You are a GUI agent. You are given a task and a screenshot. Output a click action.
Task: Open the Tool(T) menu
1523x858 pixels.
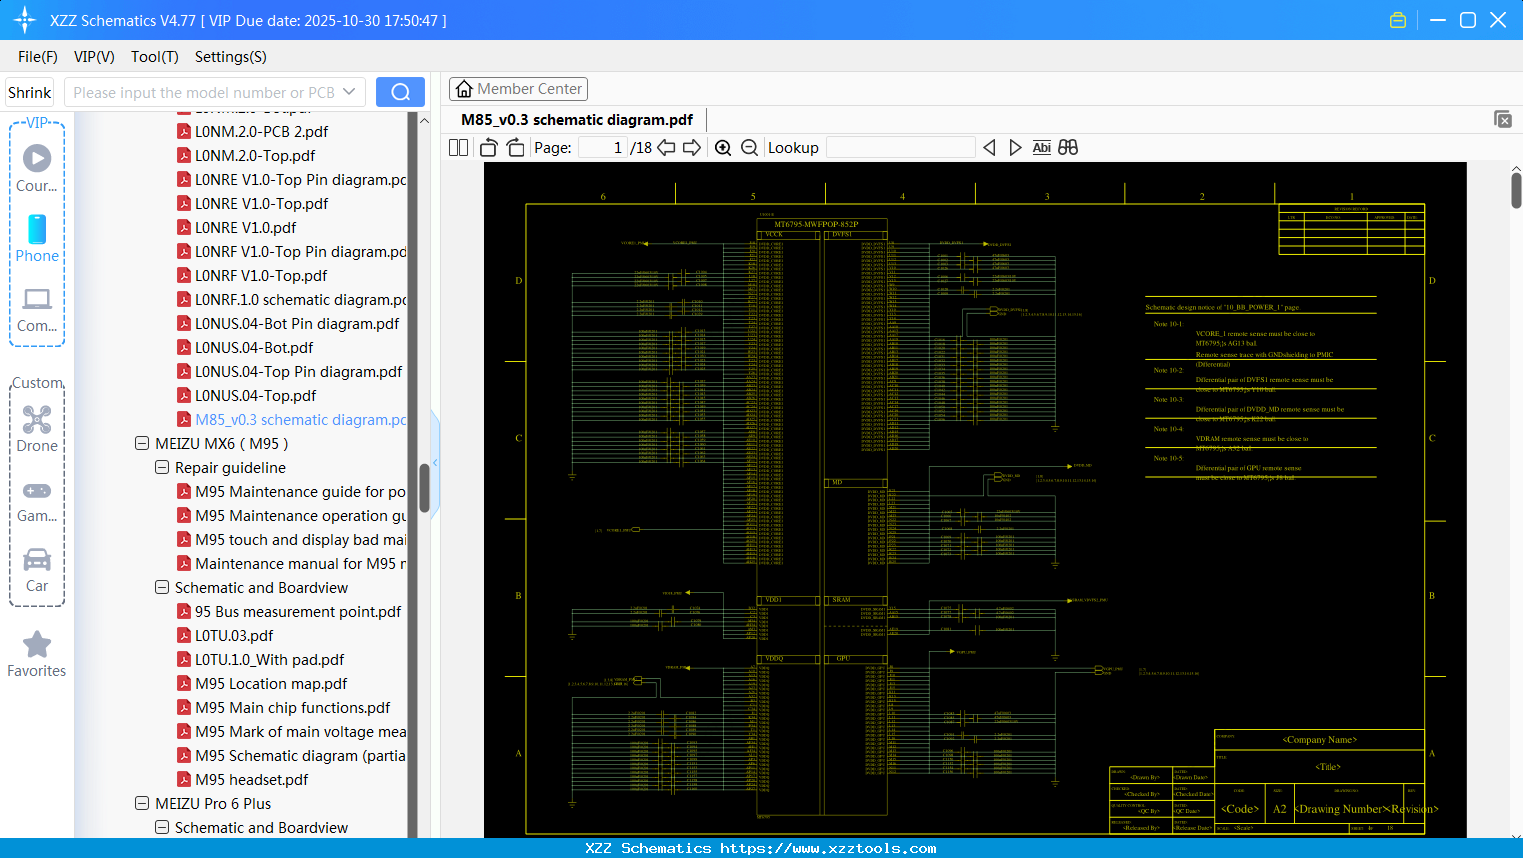pyautogui.click(x=154, y=57)
